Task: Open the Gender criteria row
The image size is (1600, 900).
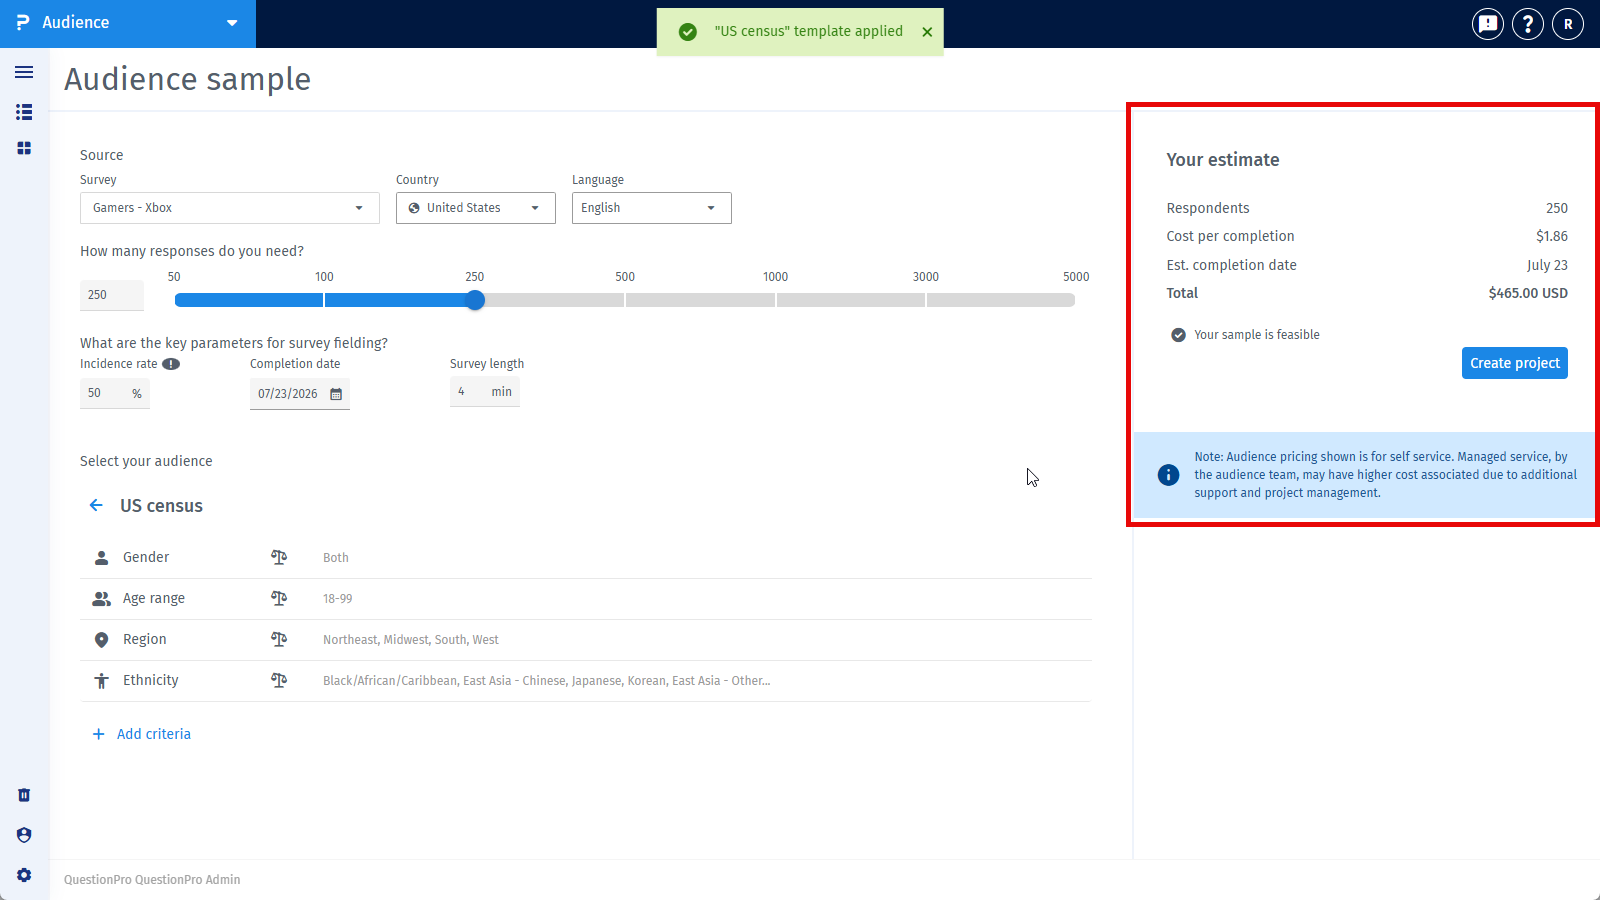Action: click(x=585, y=558)
